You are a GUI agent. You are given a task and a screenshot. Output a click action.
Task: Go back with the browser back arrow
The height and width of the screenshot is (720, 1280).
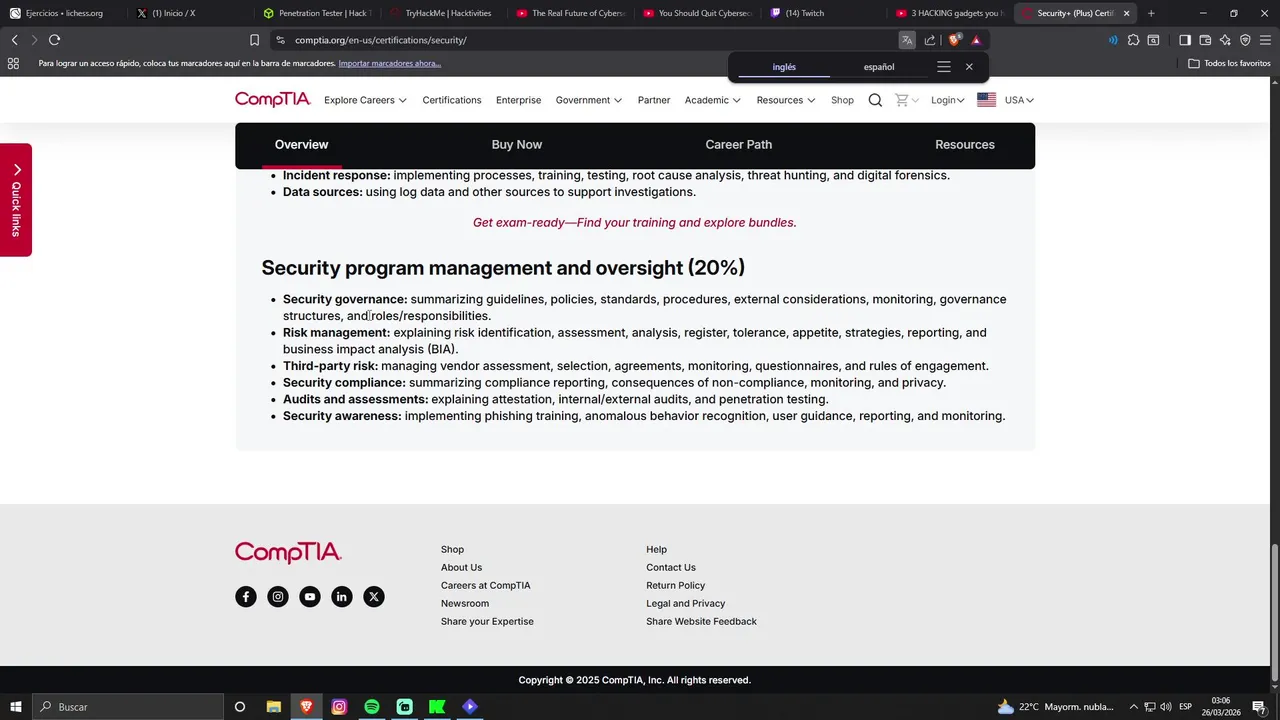(14, 40)
